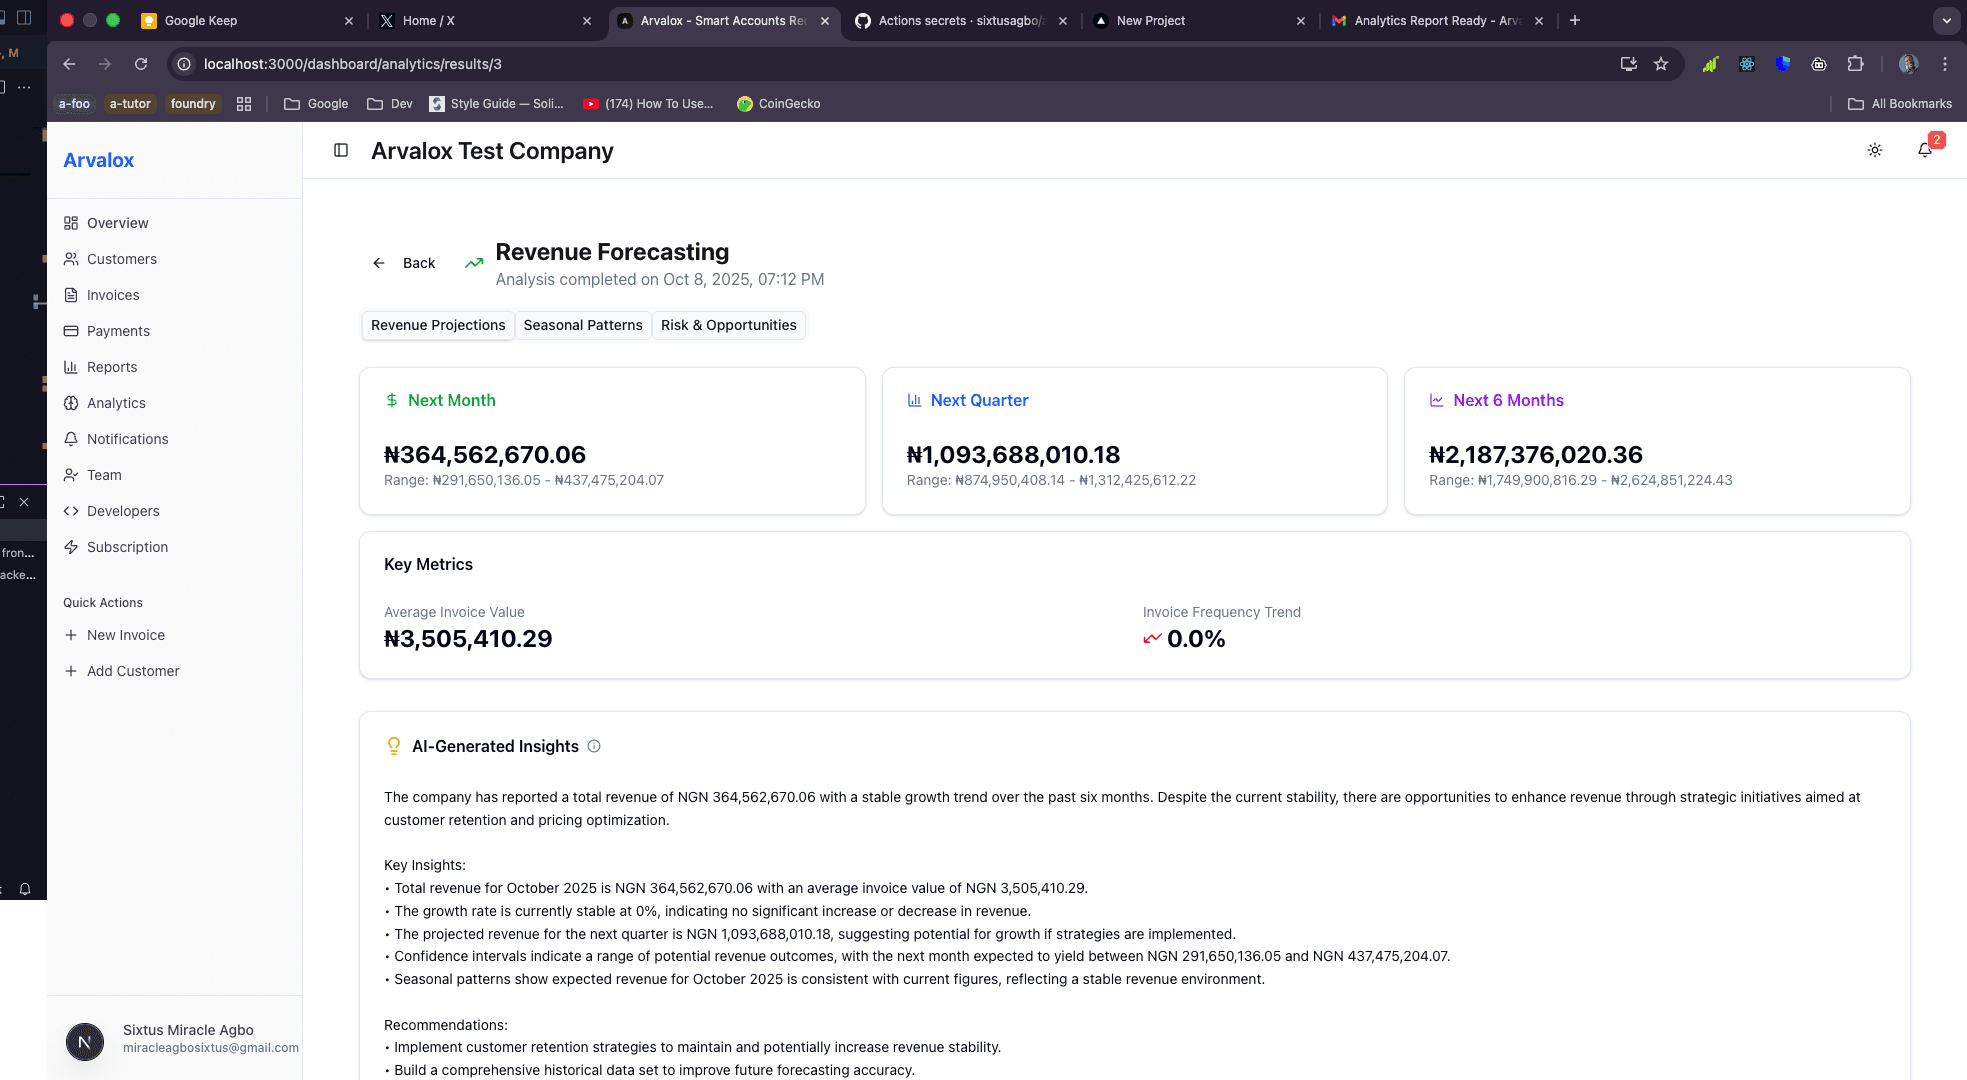Switch to the Seasonal Patterns tab

click(583, 325)
